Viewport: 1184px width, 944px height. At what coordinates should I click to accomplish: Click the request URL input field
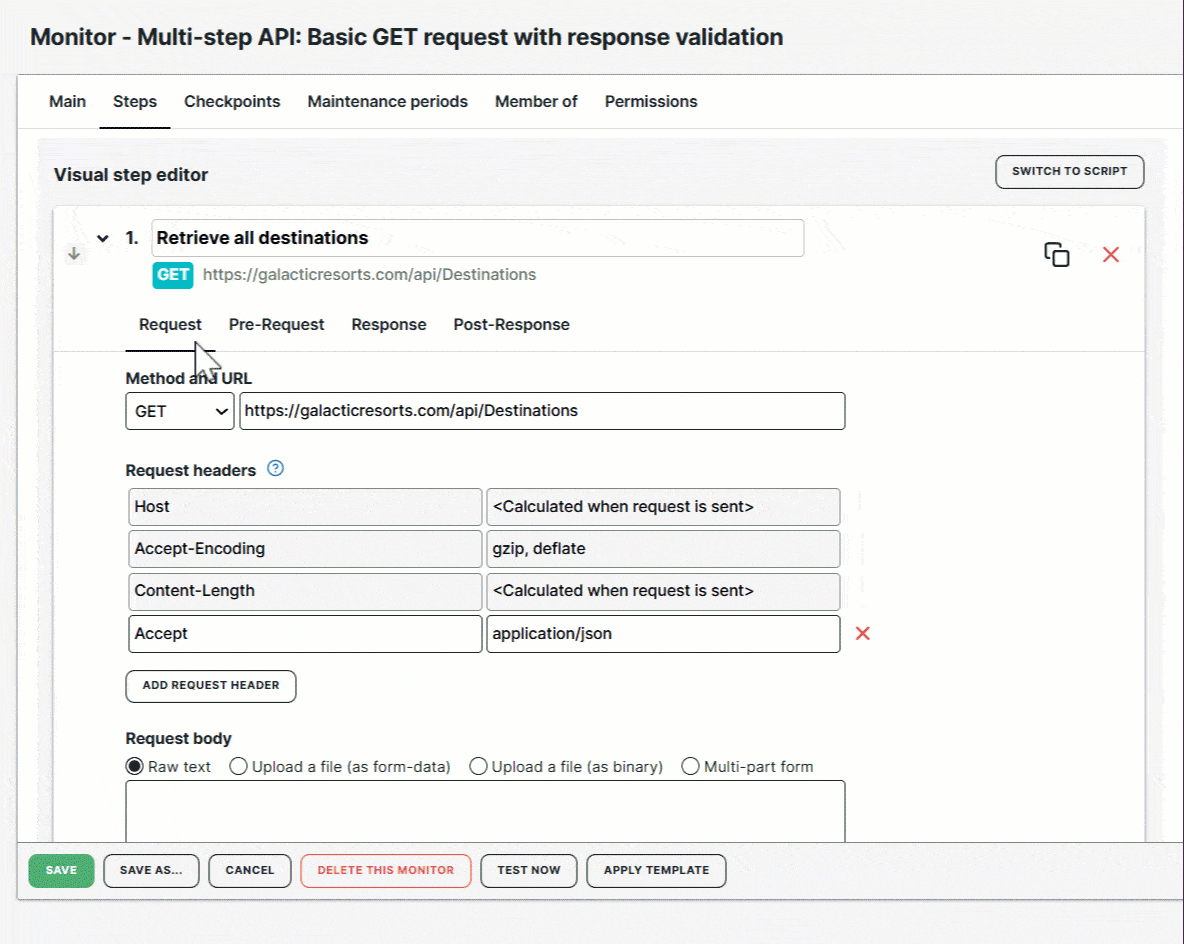coord(542,411)
